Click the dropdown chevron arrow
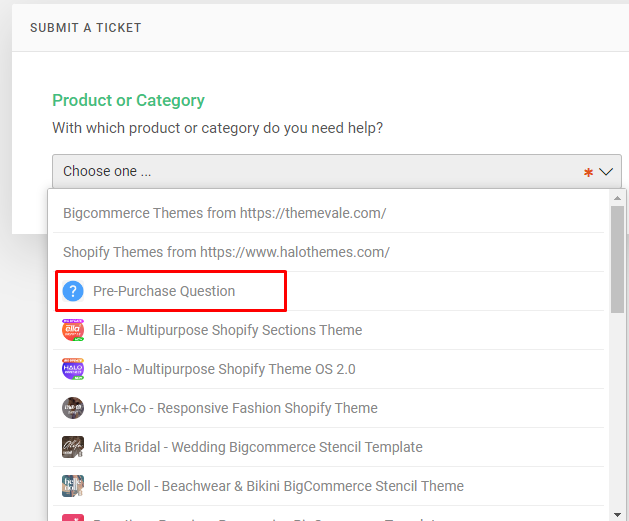This screenshot has width=629, height=521. click(x=606, y=172)
